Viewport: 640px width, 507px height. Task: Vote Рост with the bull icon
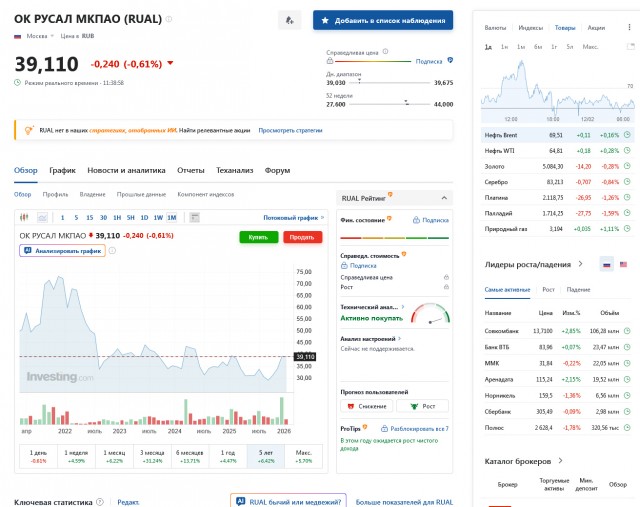[x=422, y=406]
